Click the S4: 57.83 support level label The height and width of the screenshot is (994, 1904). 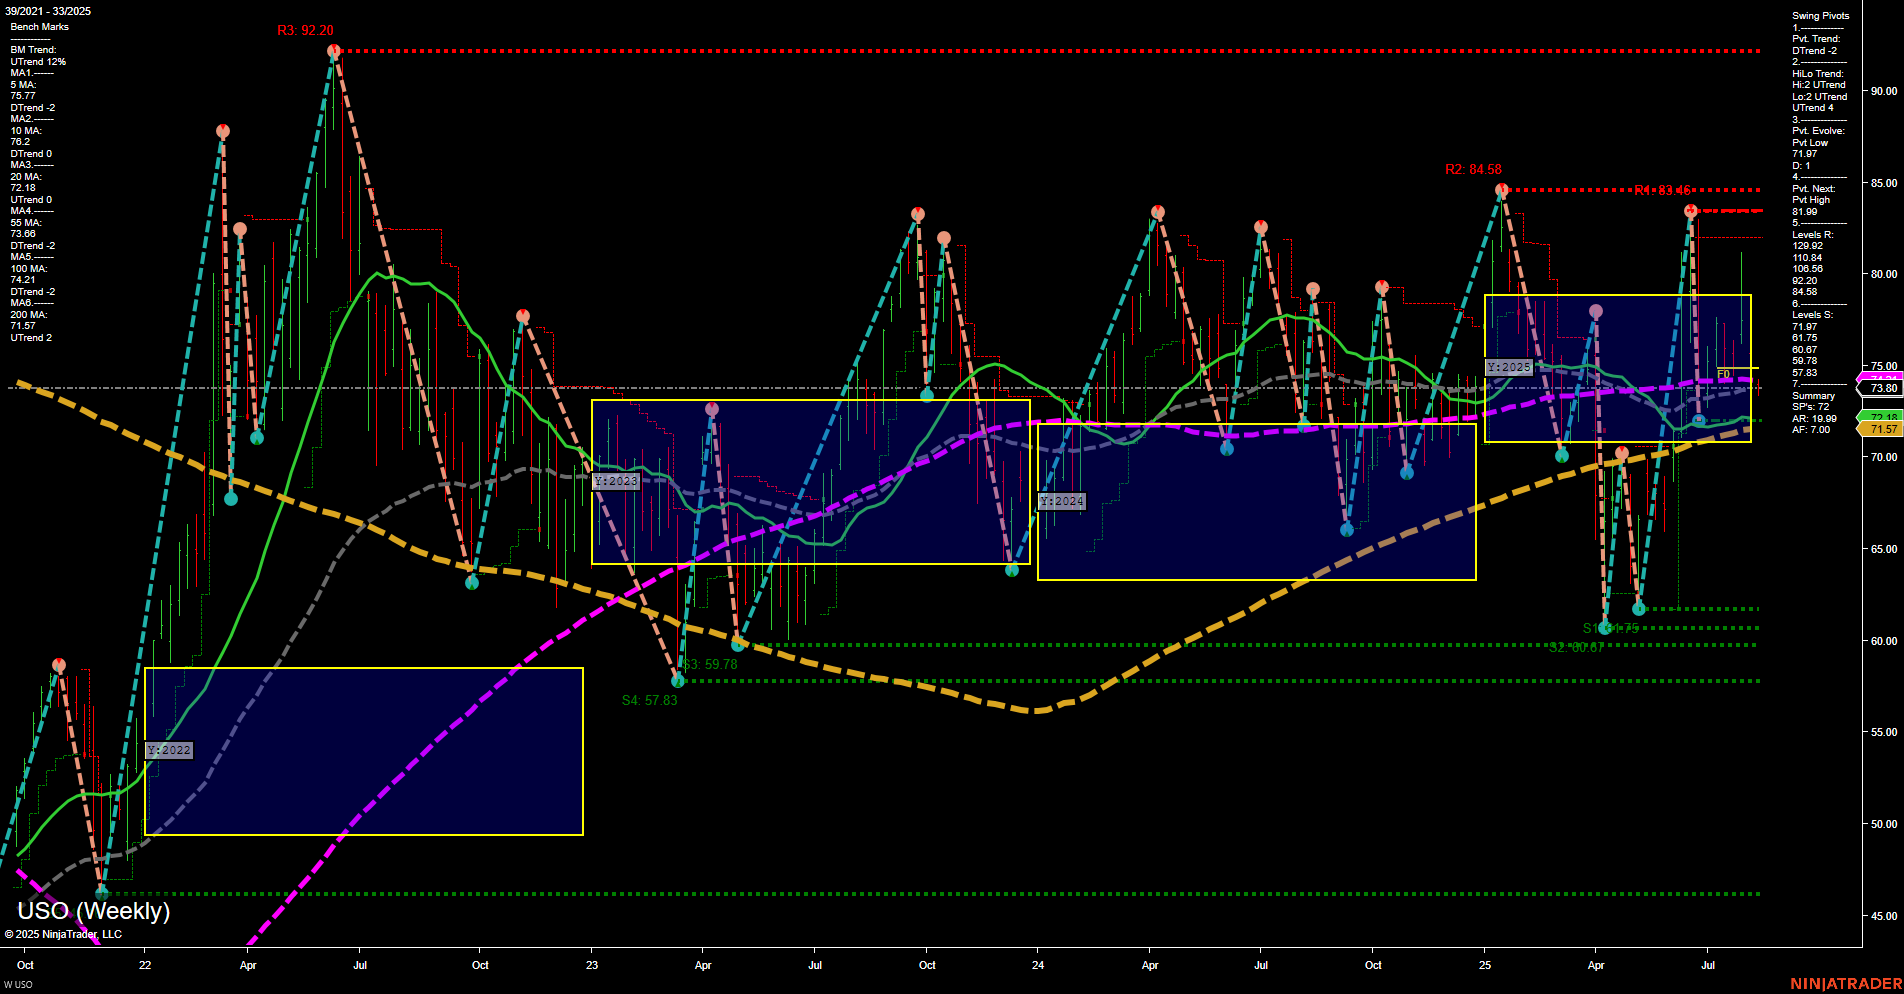(x=650, y=699)
